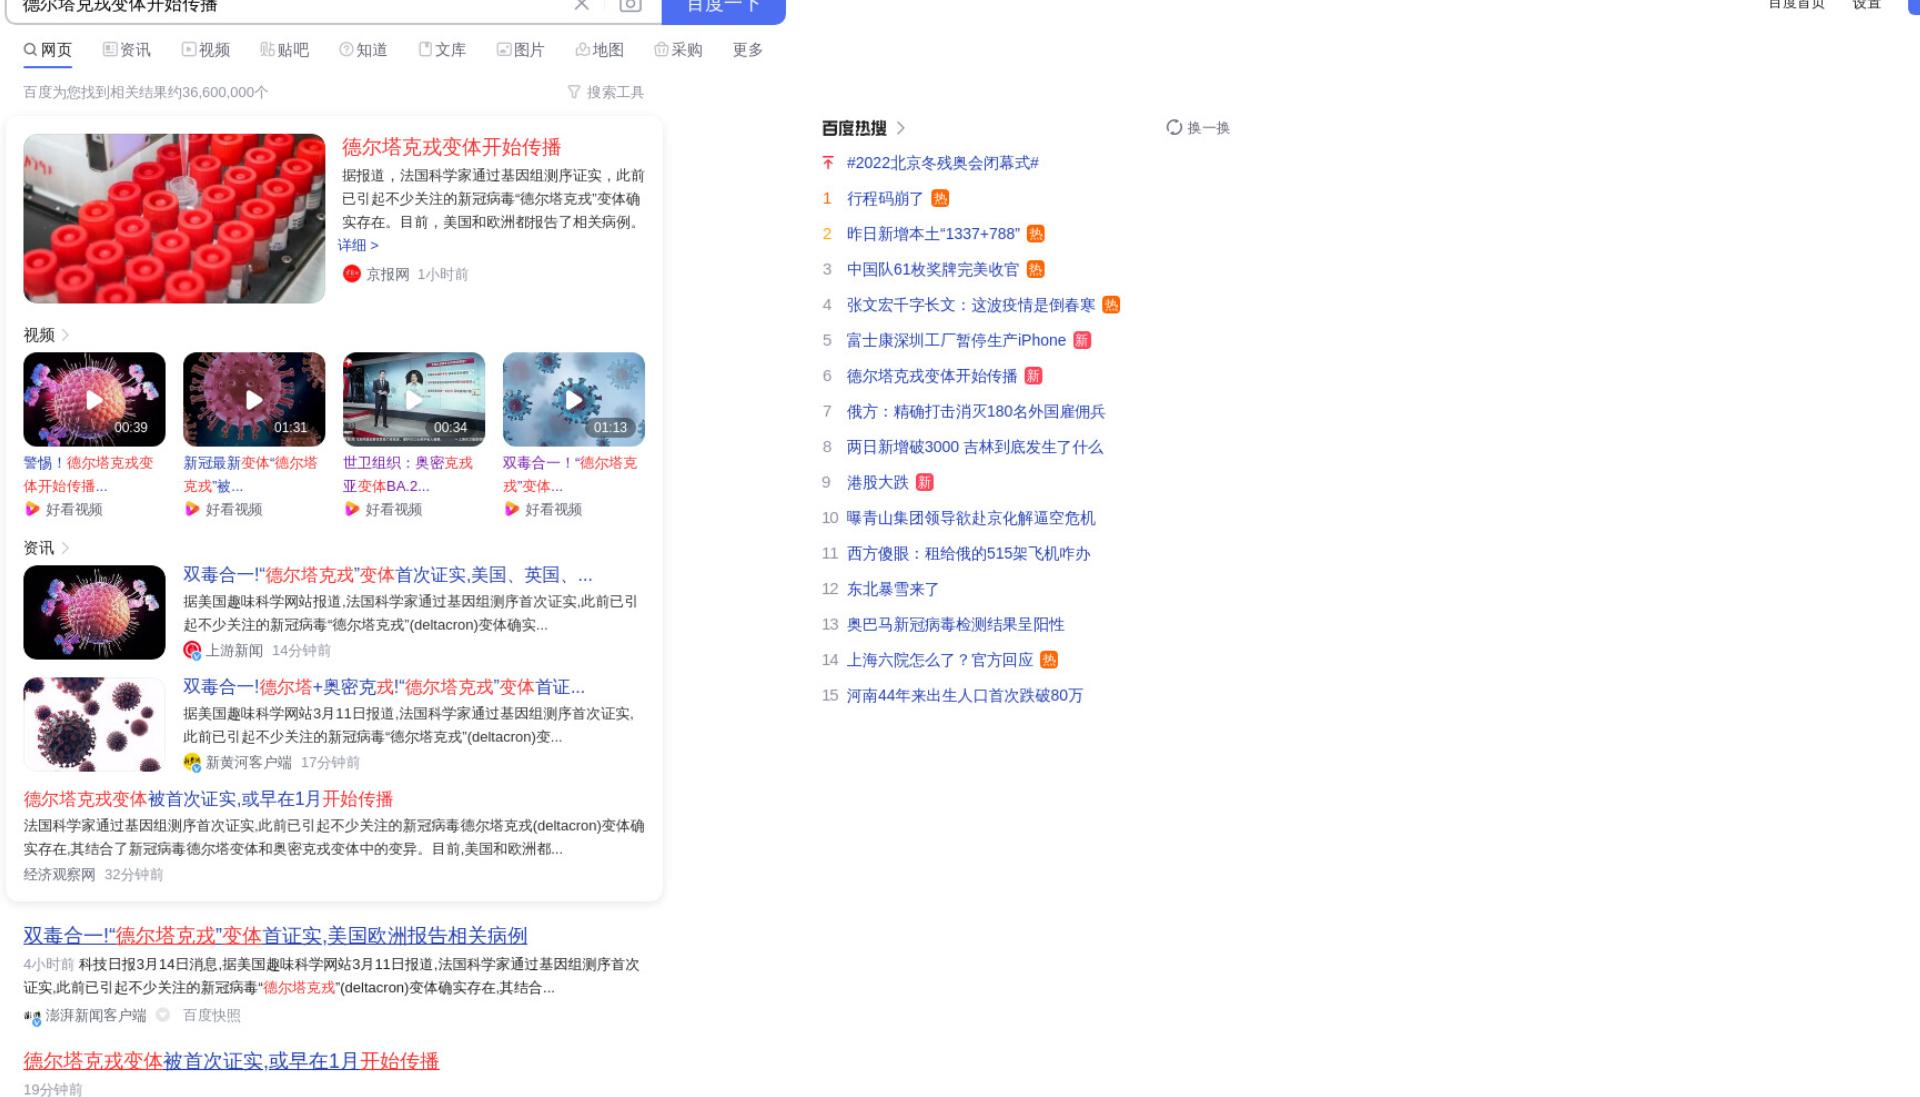Open the 经济观察网 article headline
Viewport: 1920px width, 1097px height.
tap(208, 799)
